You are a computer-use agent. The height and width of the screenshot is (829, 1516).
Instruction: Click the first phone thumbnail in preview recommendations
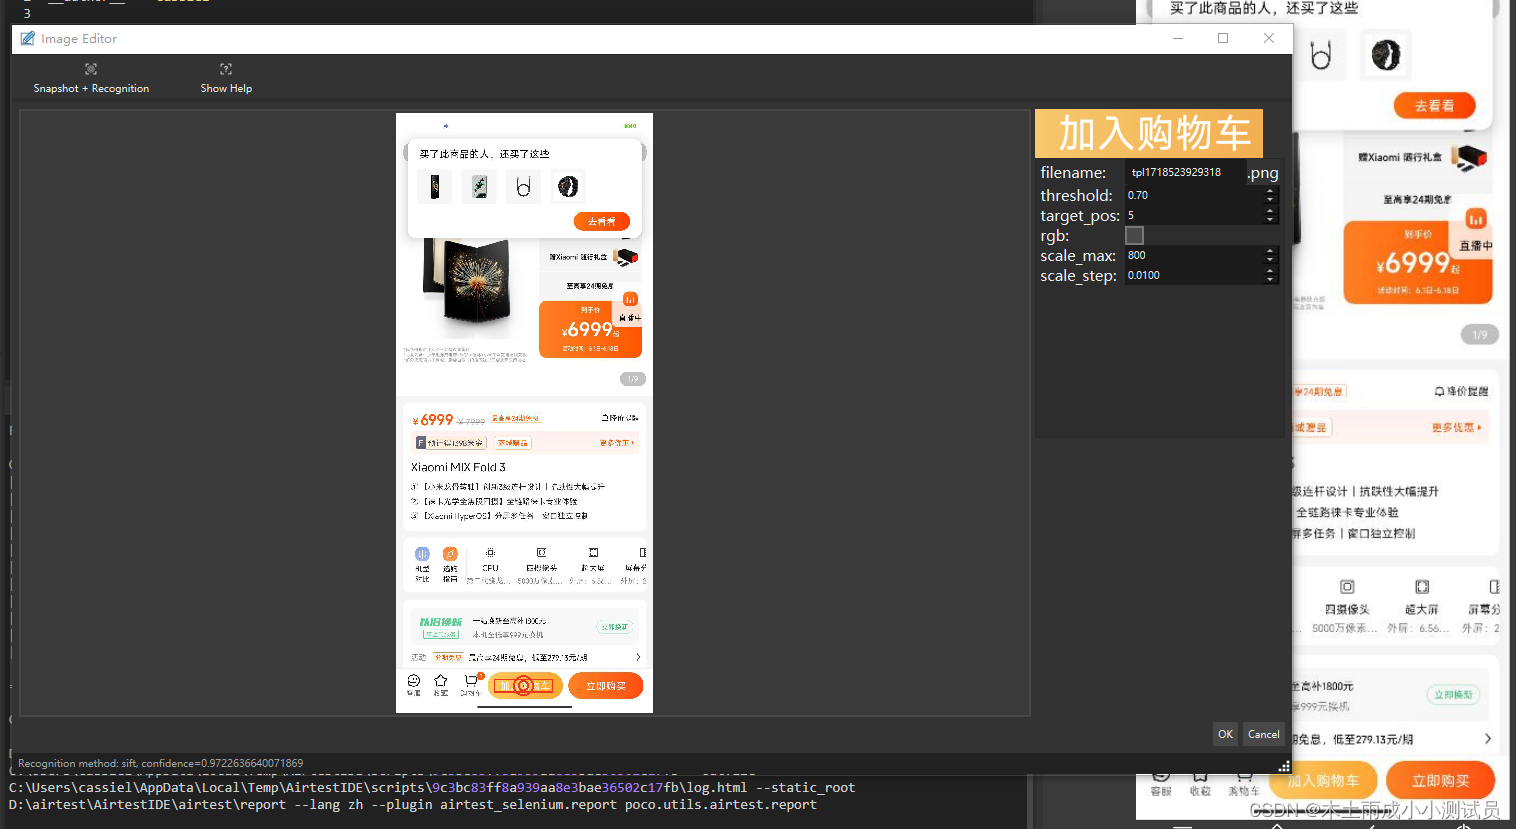coord(435,186)
